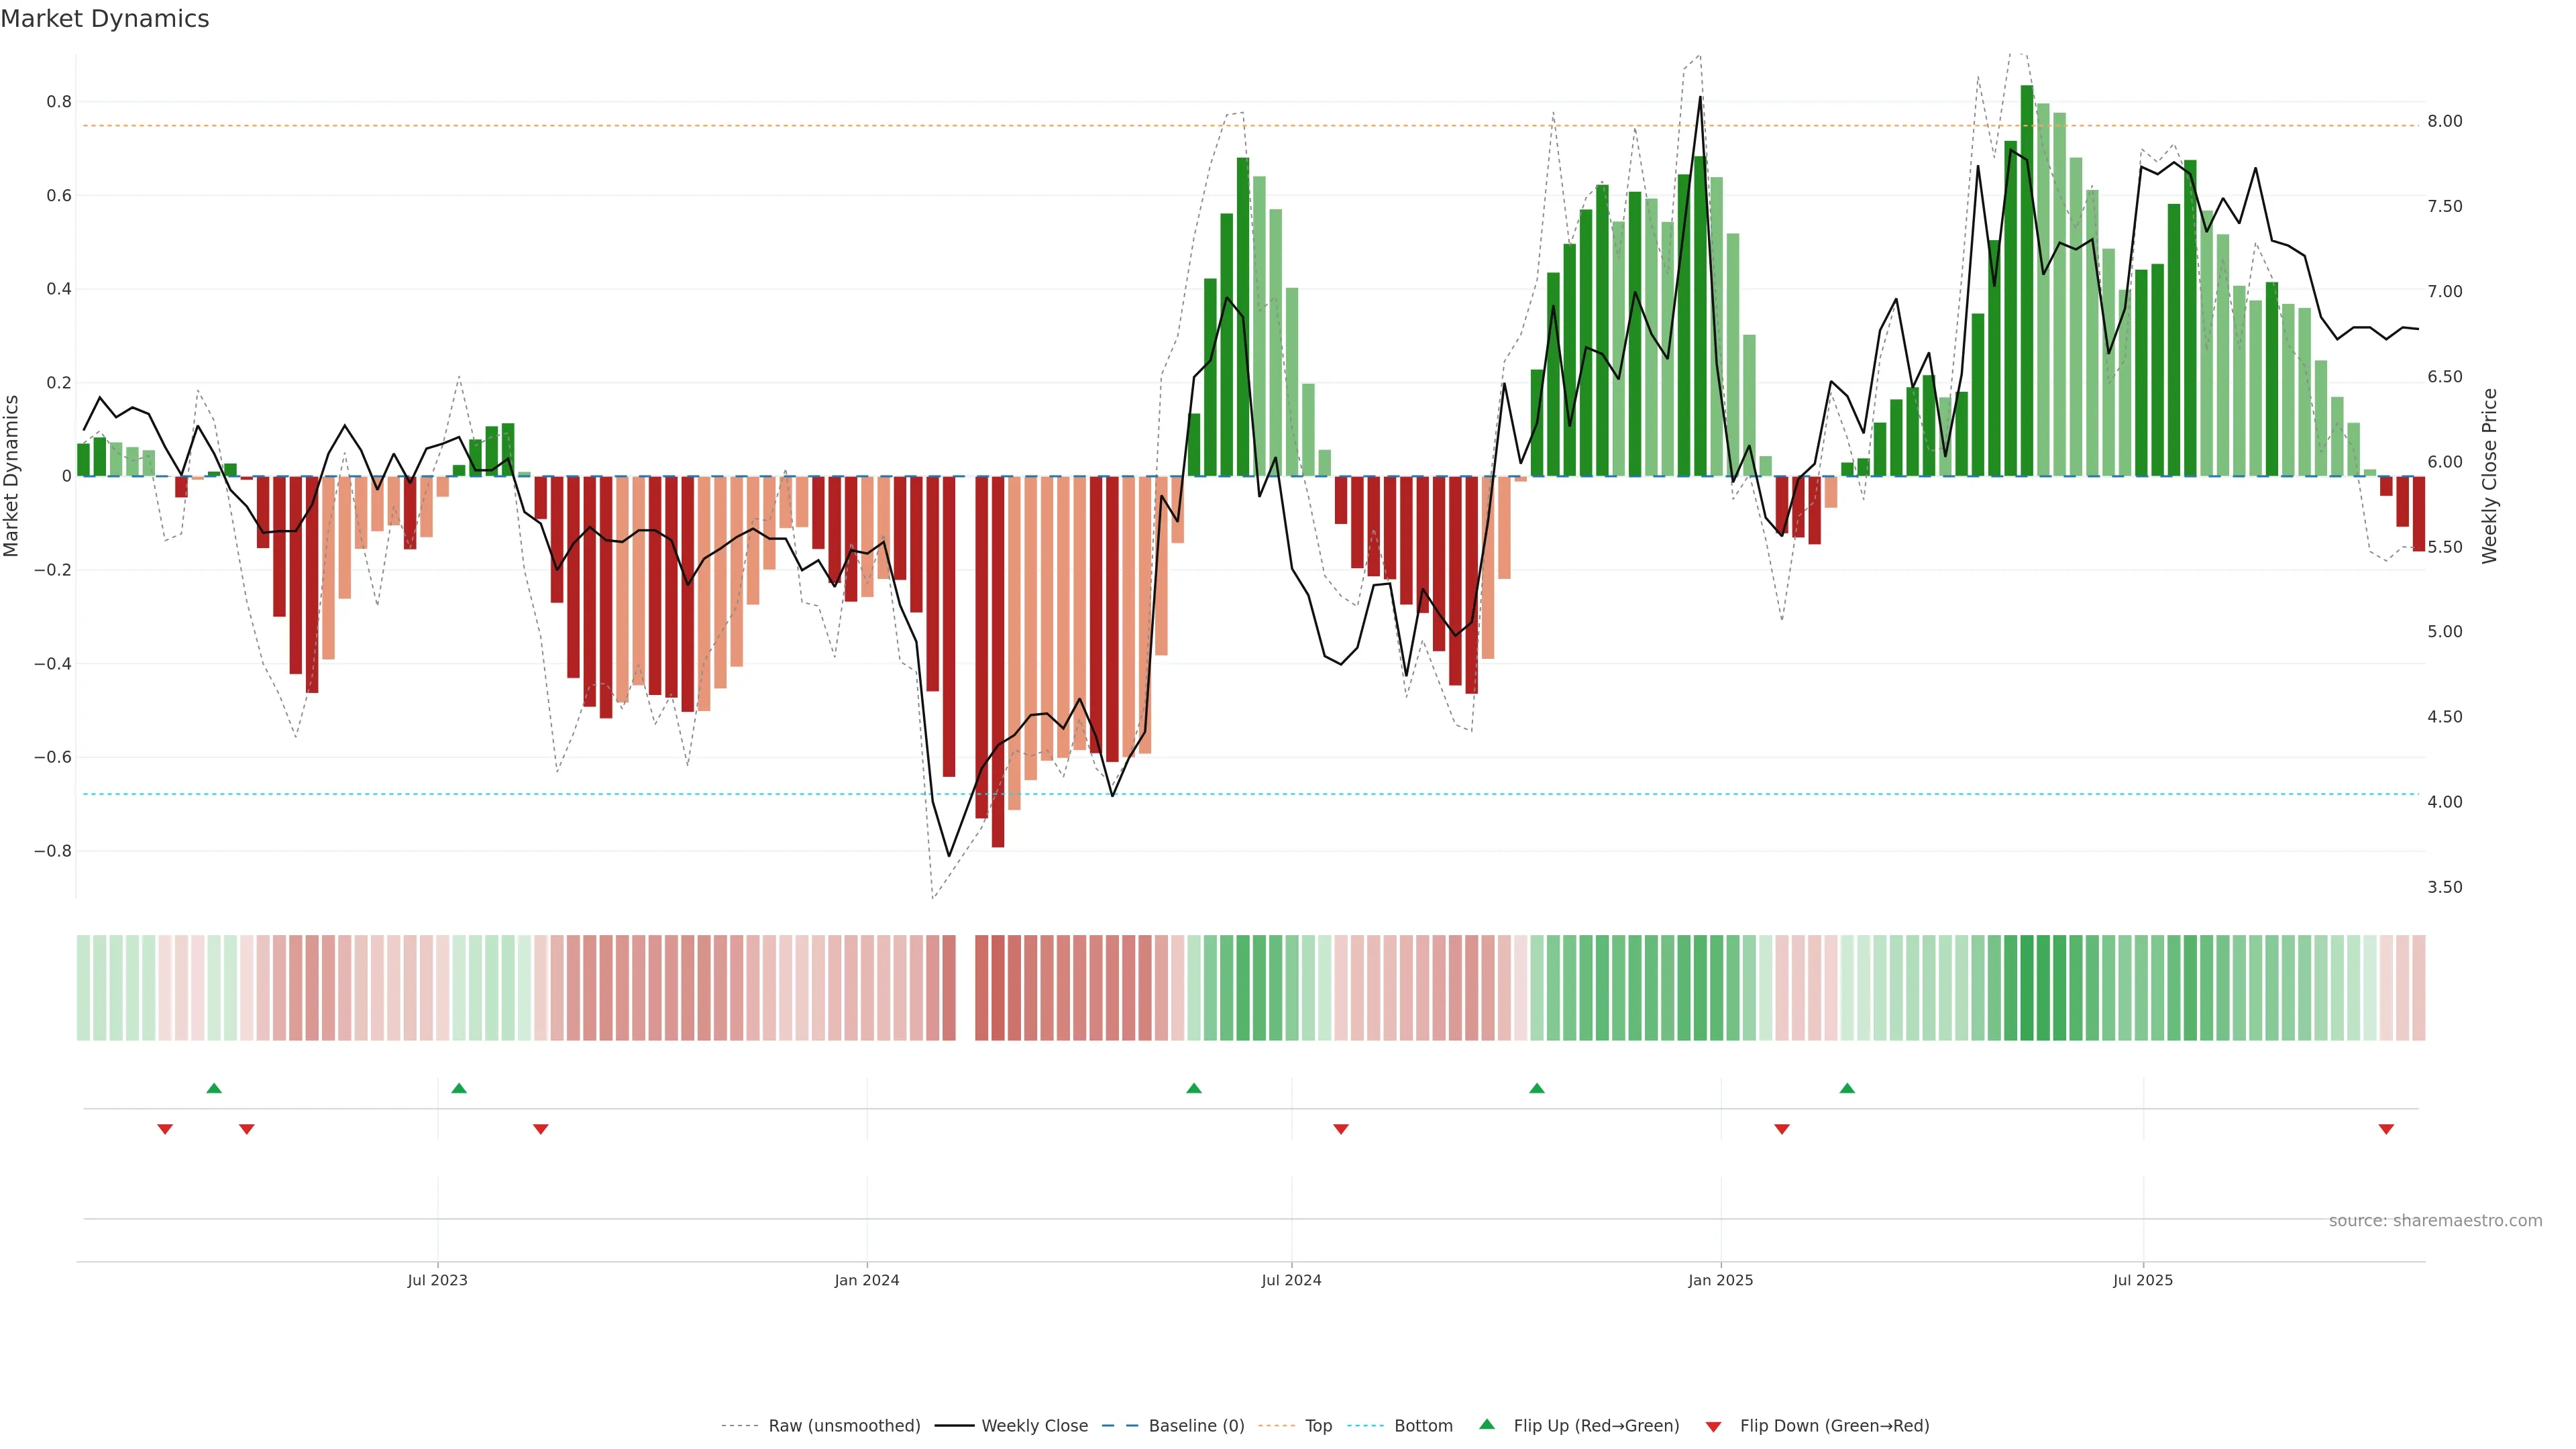Screen dimensions: 2576x1449
Task: Click the Flip Up legend triangle icon
Action: click(1487, 1424)
